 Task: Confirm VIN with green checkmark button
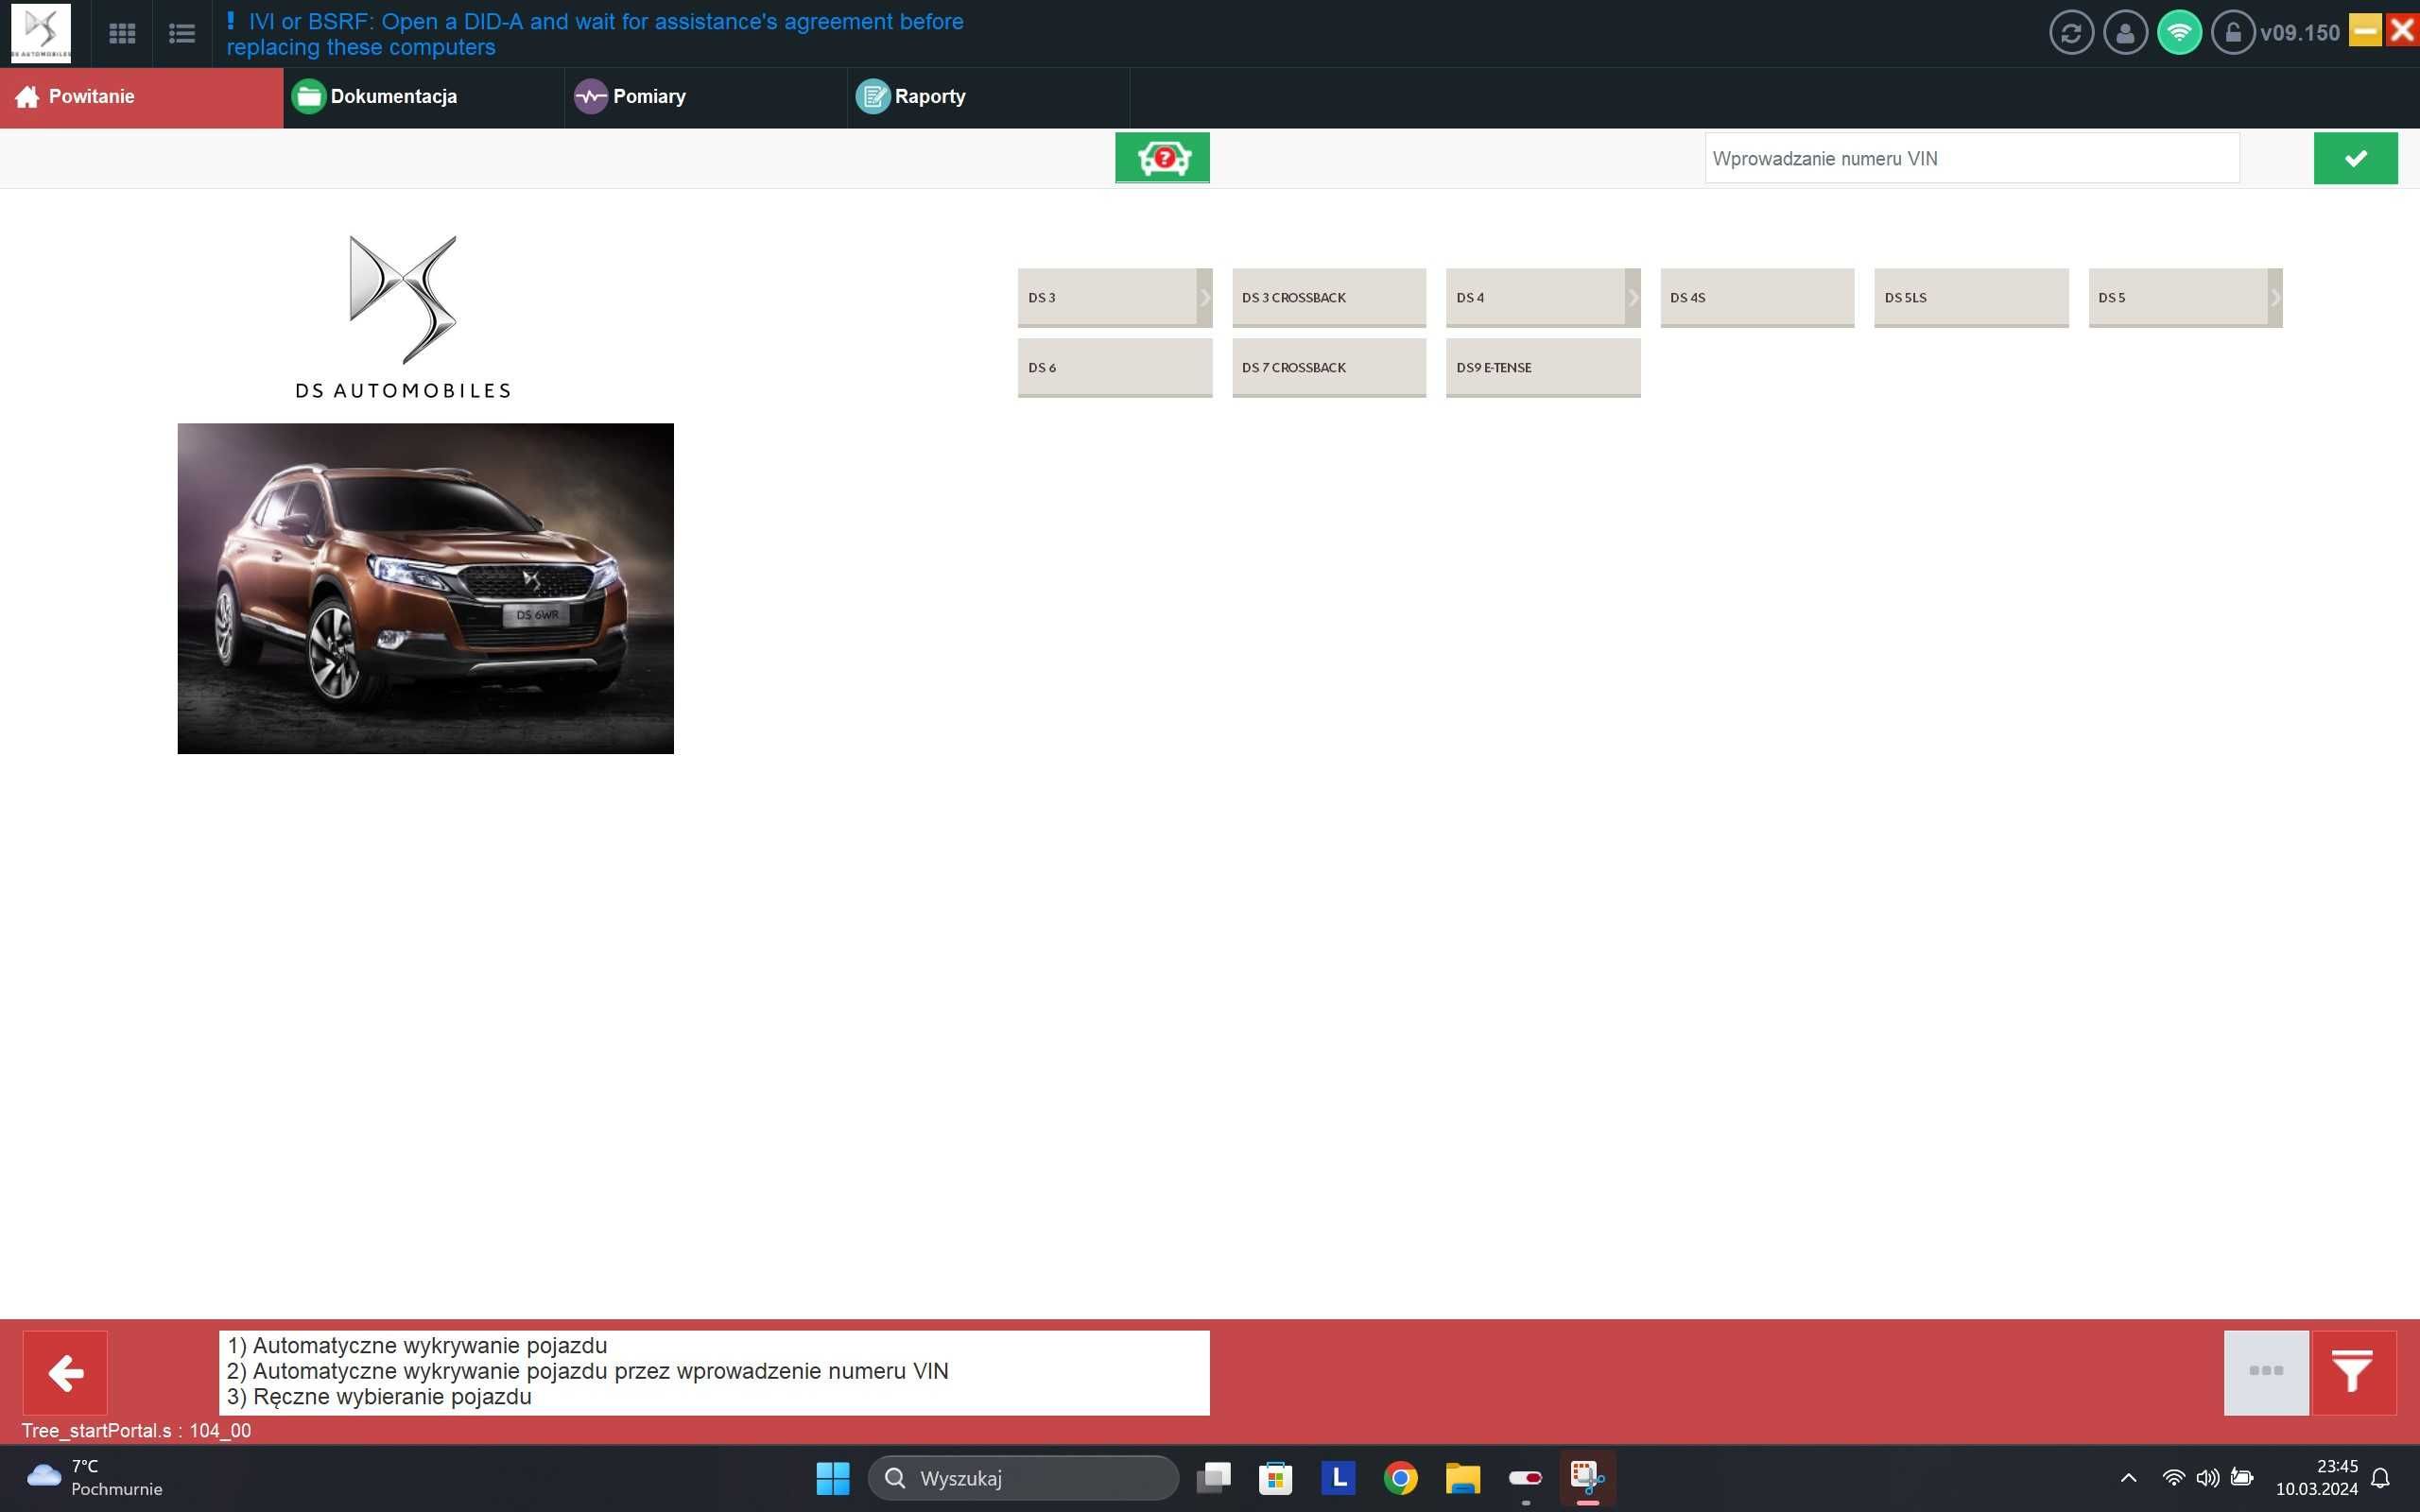(2355, 158)
